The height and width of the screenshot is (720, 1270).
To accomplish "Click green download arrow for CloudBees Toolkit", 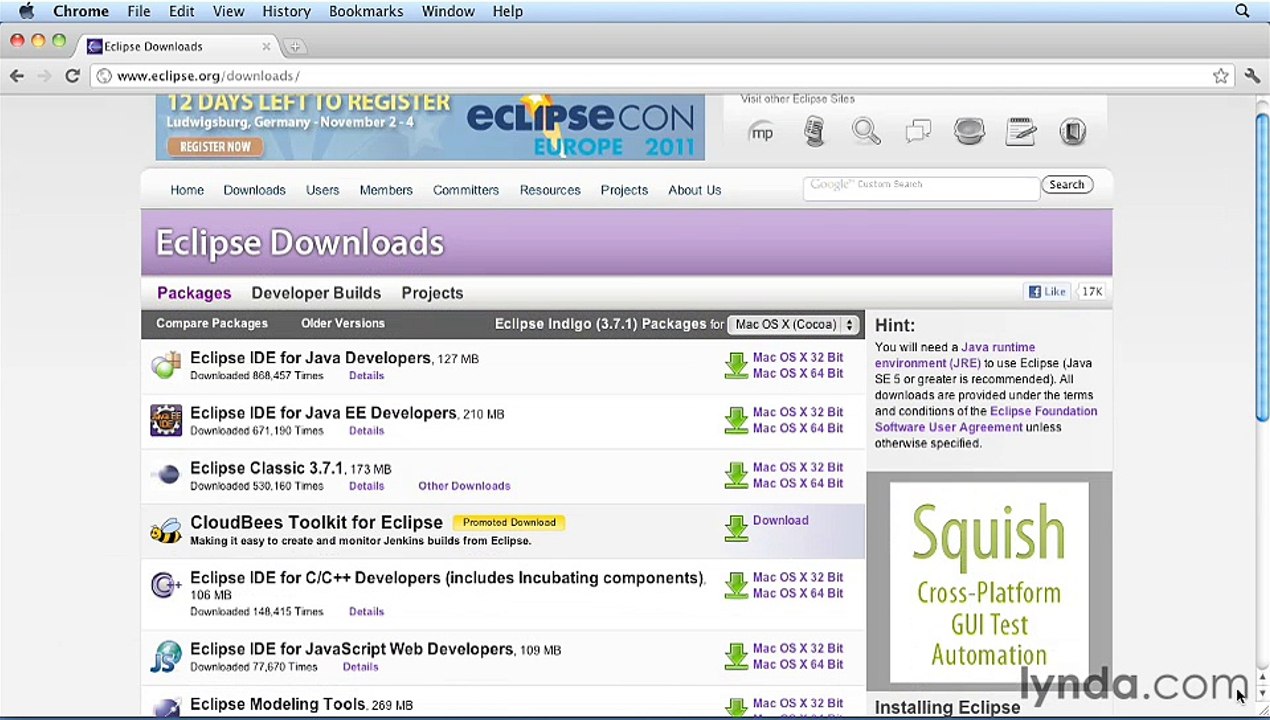I will pyautogui.click(x=736, y=529).
